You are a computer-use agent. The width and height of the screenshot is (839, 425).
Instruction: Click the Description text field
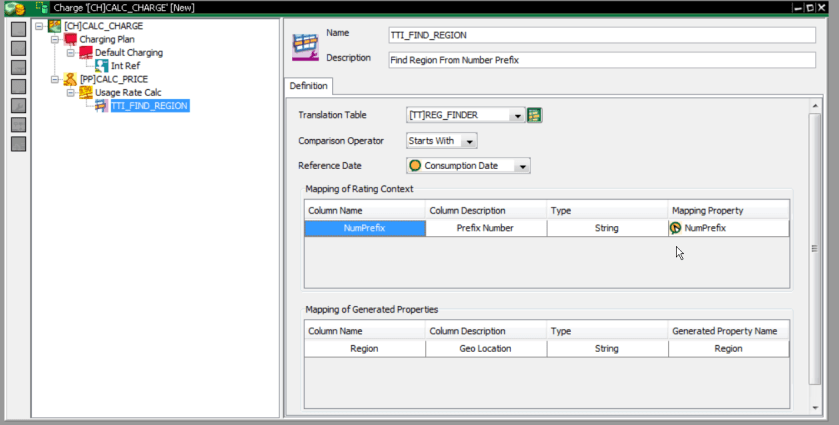(x=601, y=59)
